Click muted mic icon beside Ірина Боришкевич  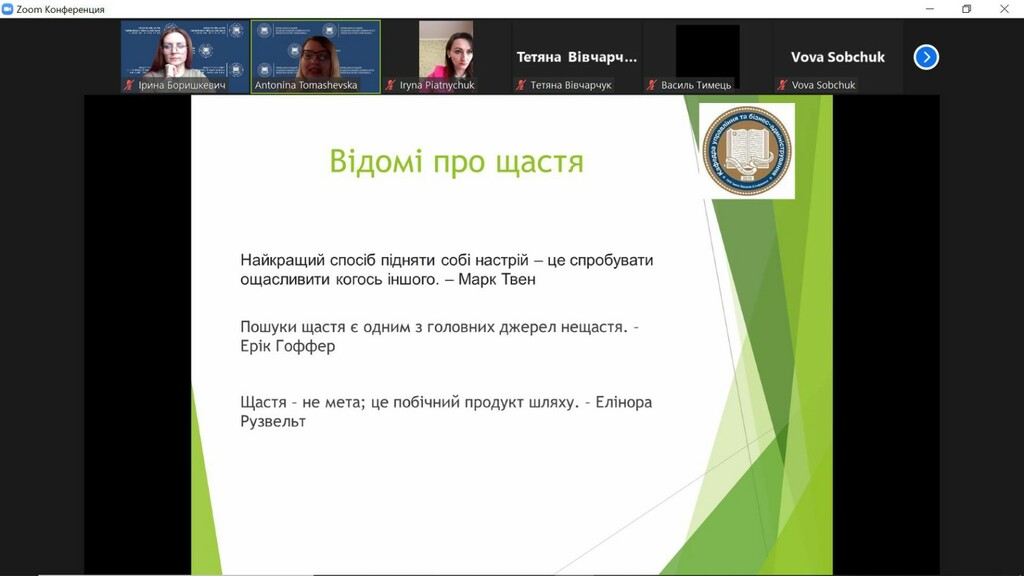(129, 85)
